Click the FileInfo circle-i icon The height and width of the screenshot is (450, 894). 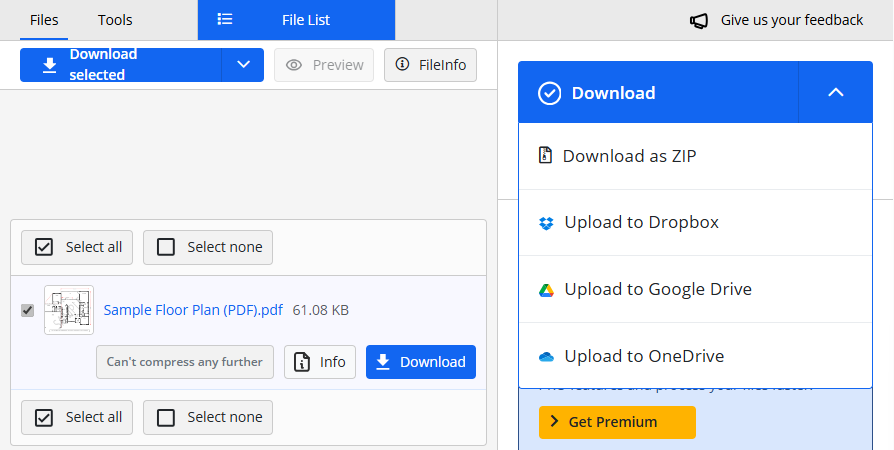tap(402, 65)
